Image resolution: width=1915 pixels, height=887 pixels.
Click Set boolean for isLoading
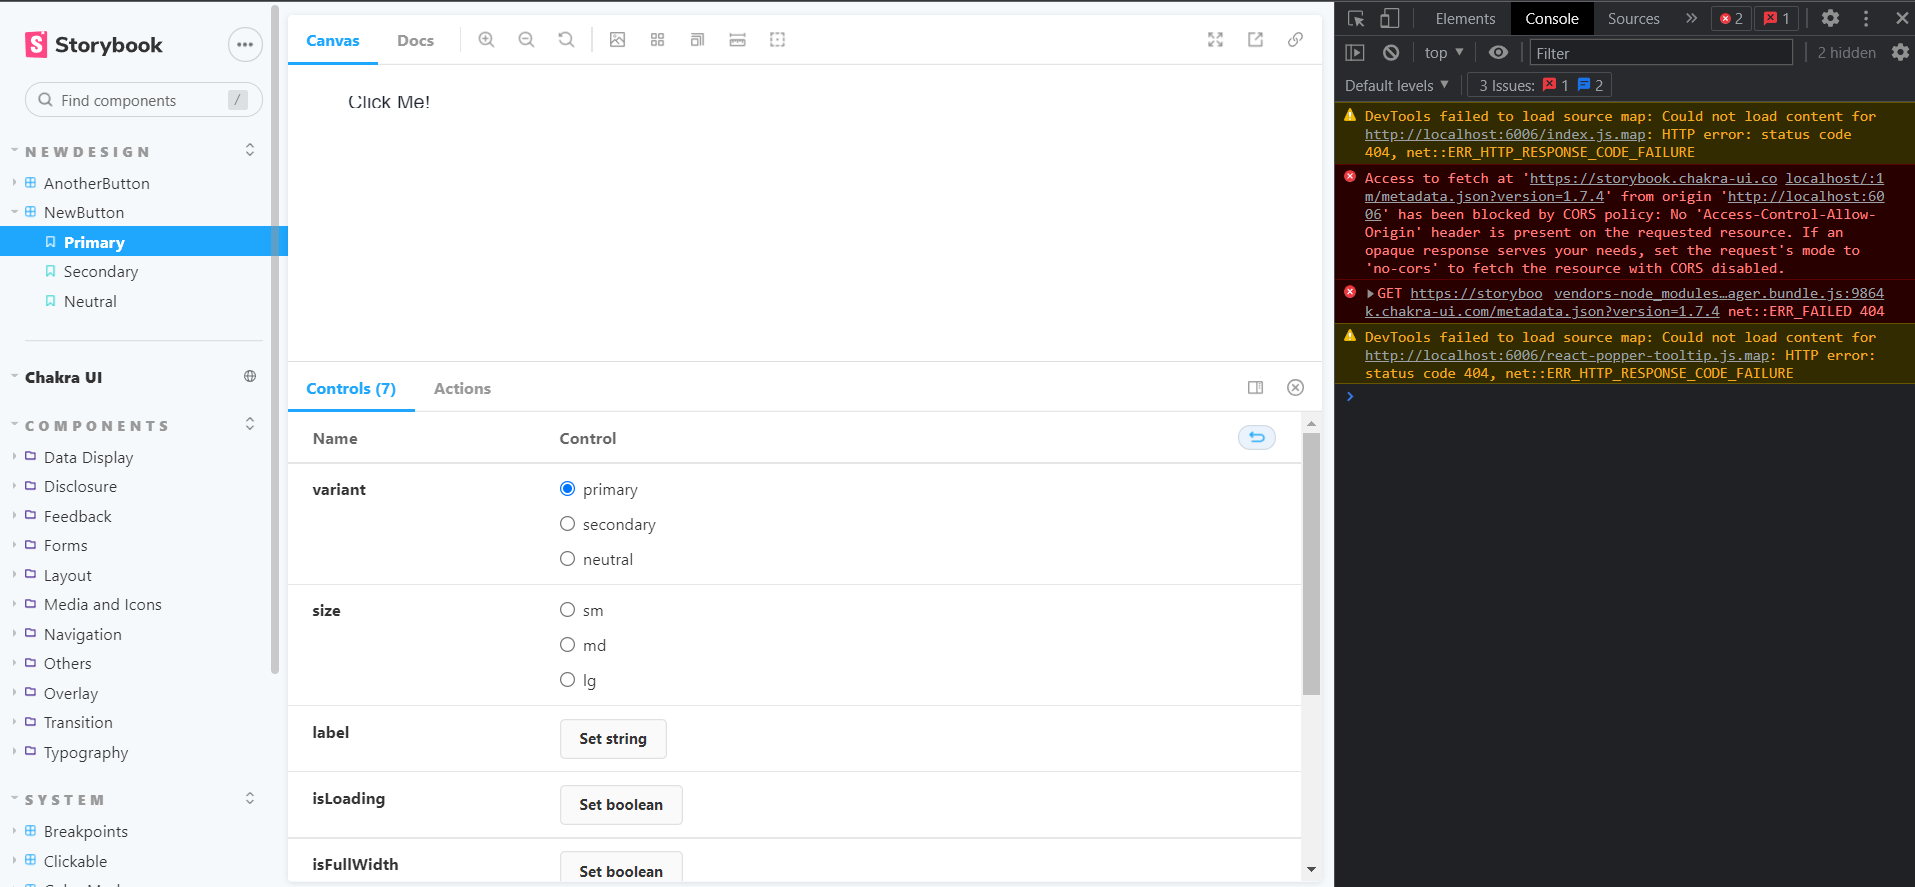pos(620,805)
